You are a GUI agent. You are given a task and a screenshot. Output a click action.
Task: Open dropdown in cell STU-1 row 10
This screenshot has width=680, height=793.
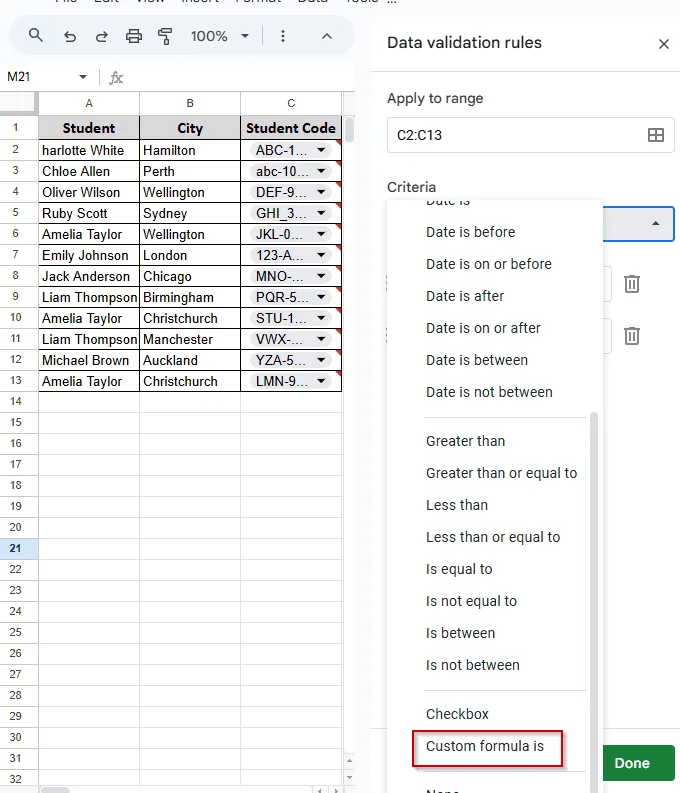(321, 318)
